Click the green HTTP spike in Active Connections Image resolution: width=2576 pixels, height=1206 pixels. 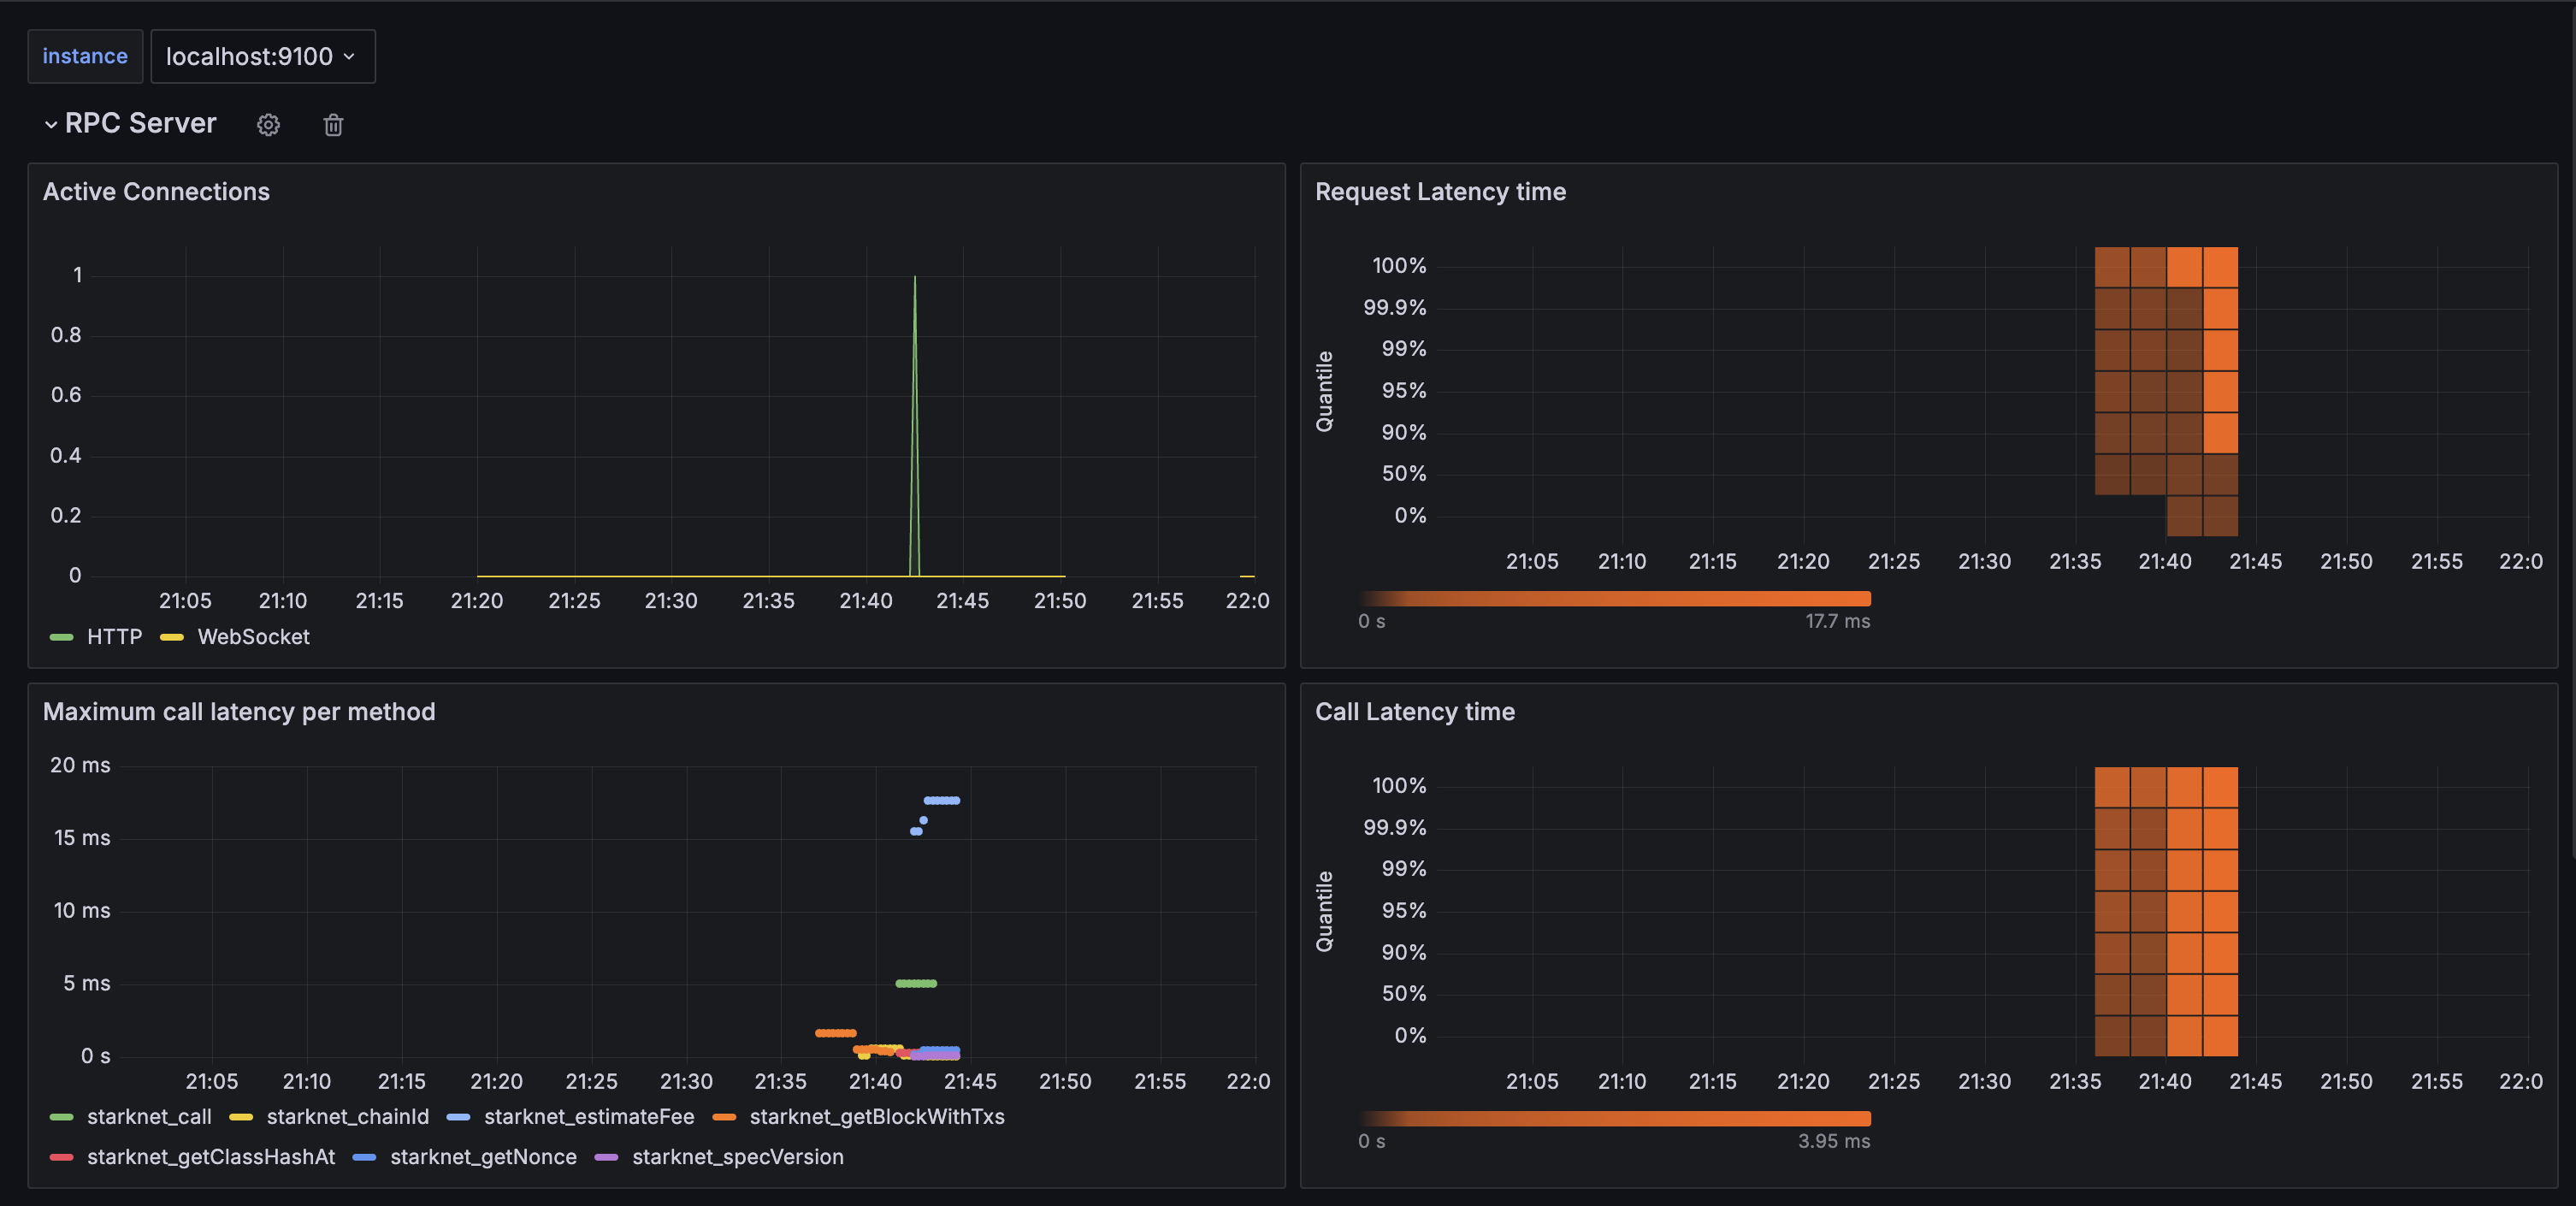[x=915, y=425]
